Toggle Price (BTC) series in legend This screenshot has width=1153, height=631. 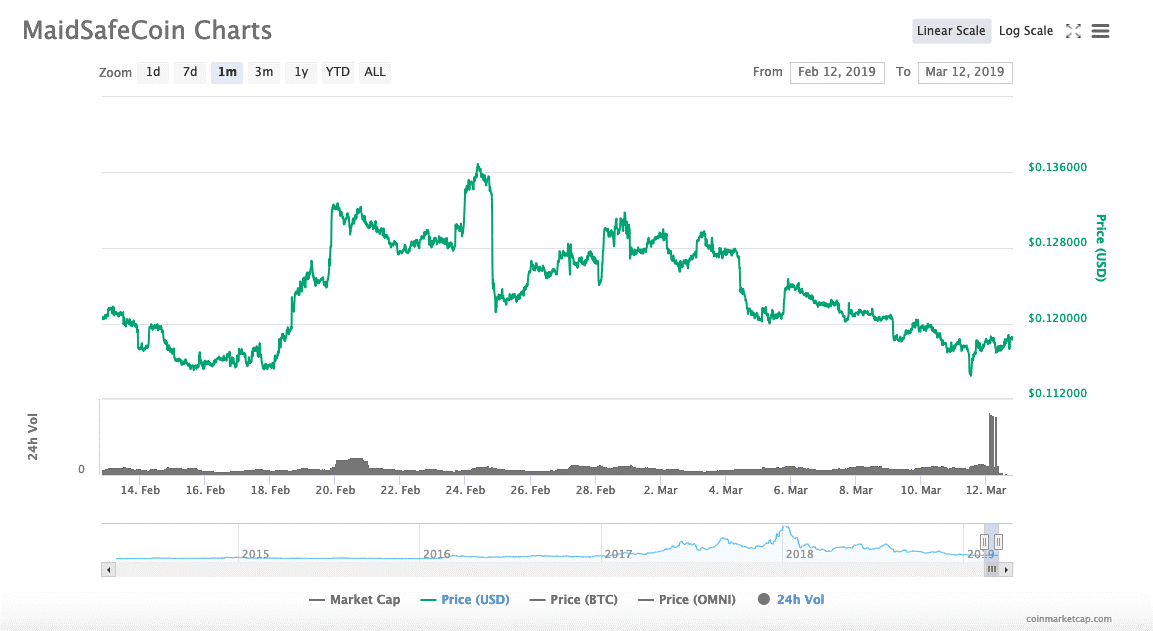pos(574,600)
